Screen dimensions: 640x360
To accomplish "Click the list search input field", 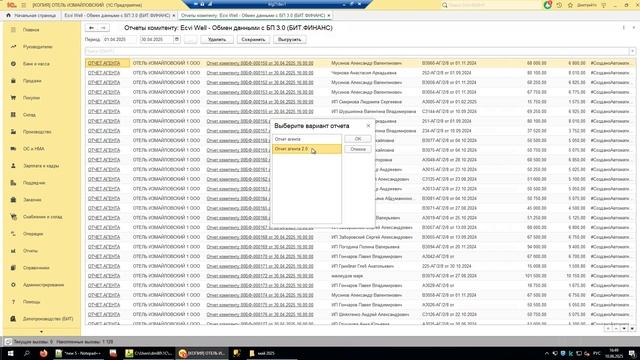I will [357, 51].
